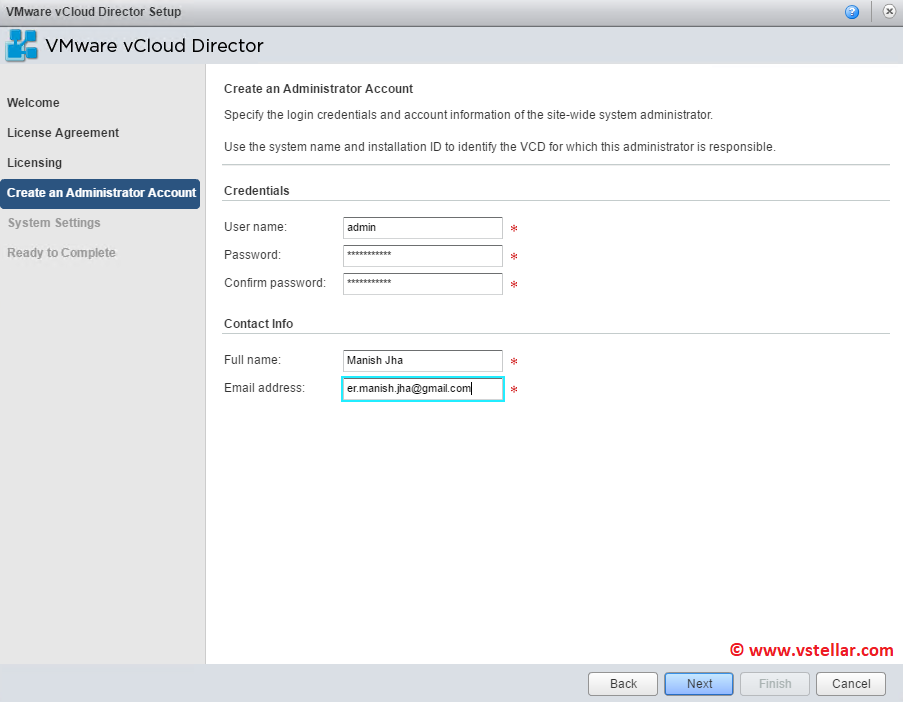Image resolution: width=903 pixels, height=702 pixels.
Task: Click the System Settings step
Action: (54, 223)
